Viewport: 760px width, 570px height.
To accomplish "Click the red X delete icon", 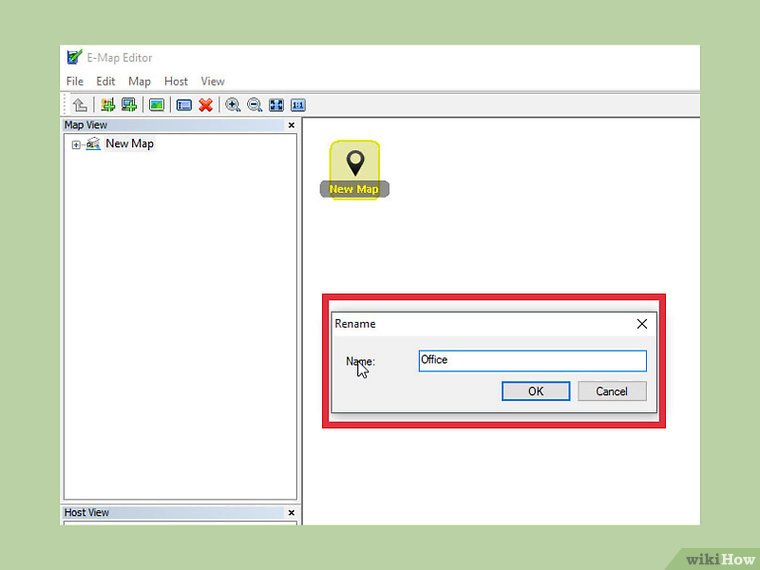I will coord(205,105).
